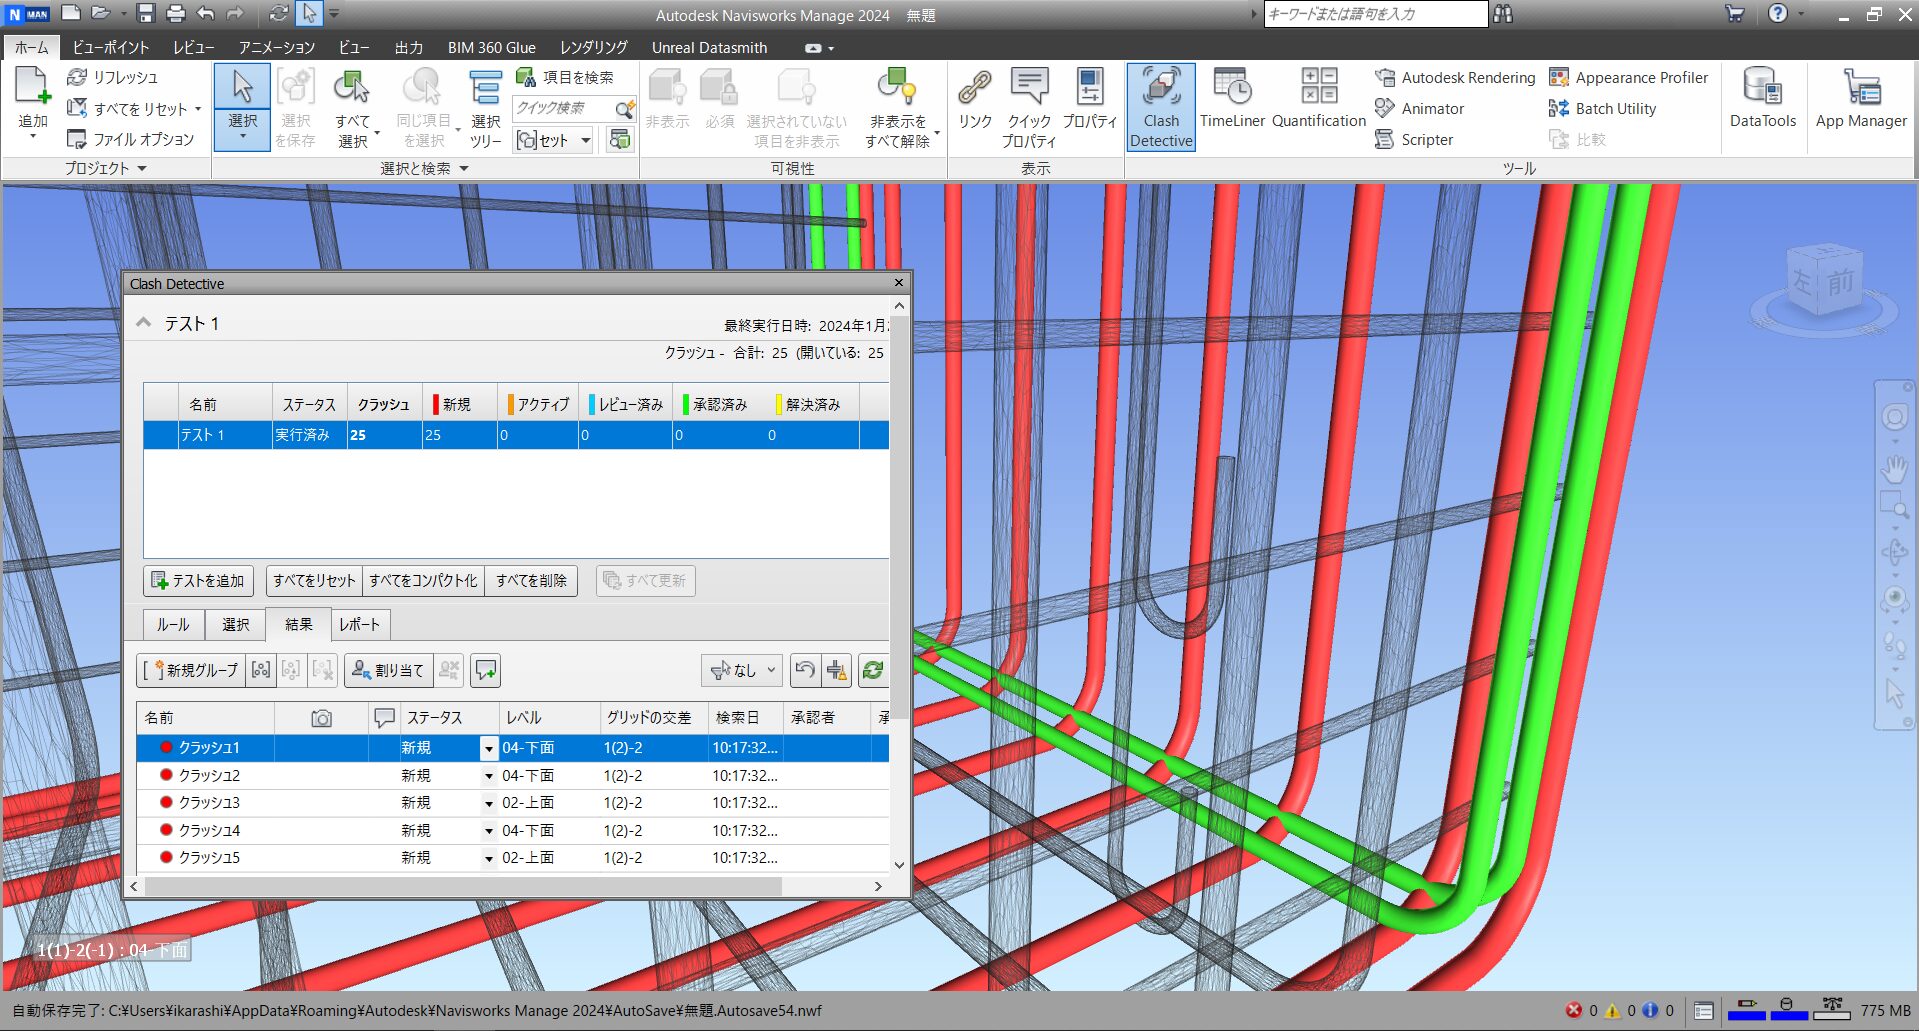Open 選択ツリー selection tree
The height and width of the screenshot is (1031, 1919).
click(x=486, y=108)
